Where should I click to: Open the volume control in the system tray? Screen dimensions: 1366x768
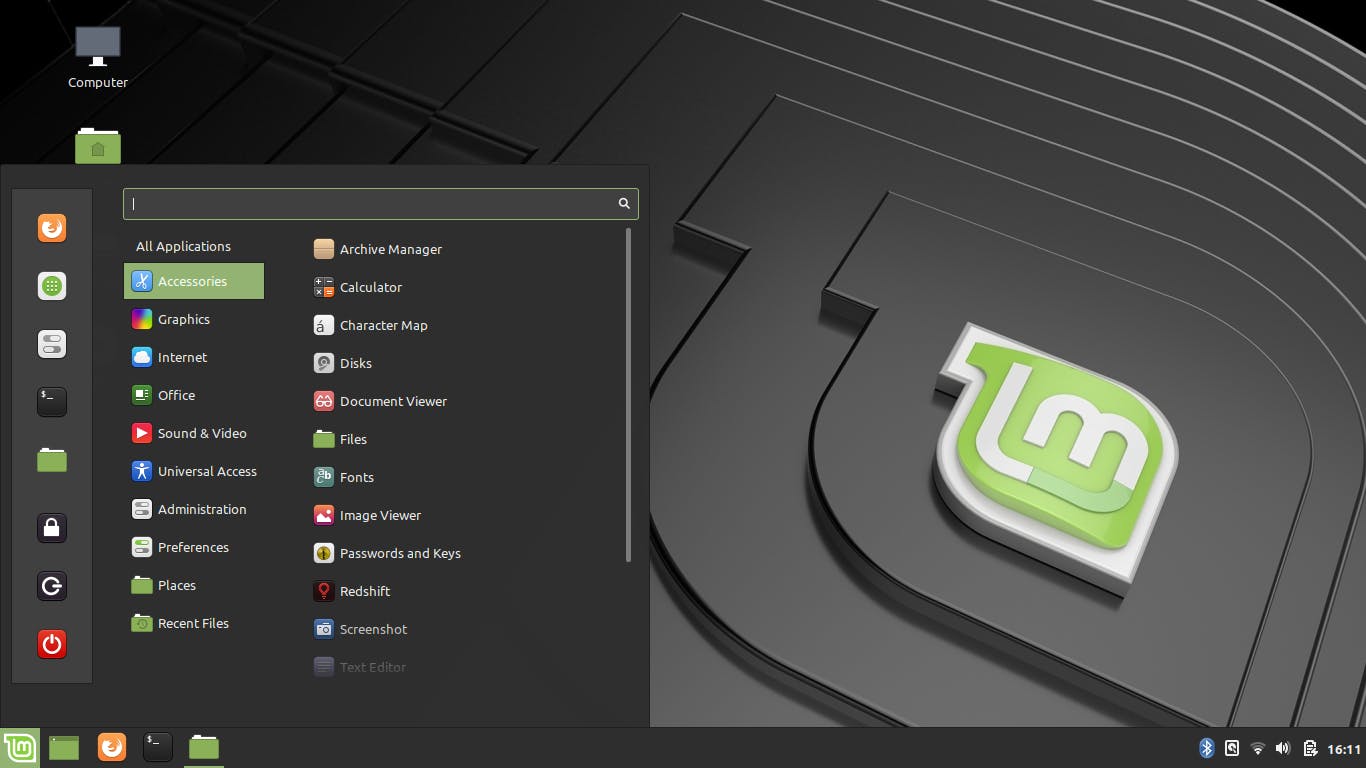point(1282,747)
